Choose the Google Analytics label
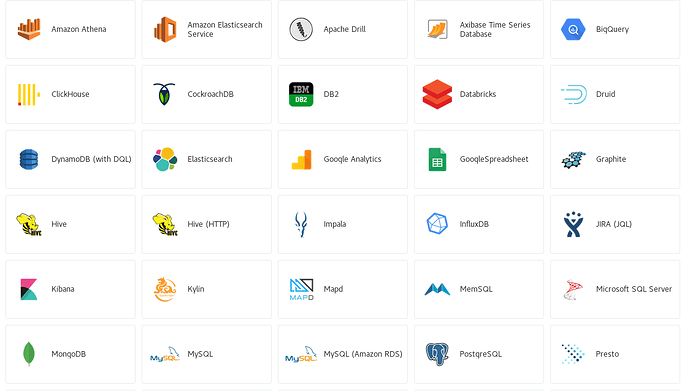This screenshot has width=690, height=391. coord(352,159)
